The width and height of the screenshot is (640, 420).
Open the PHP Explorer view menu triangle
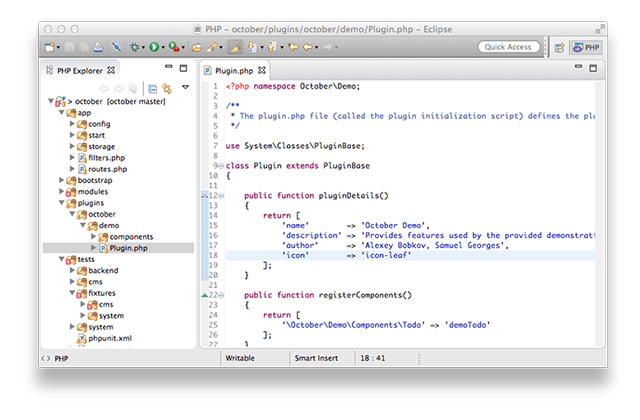185,87
